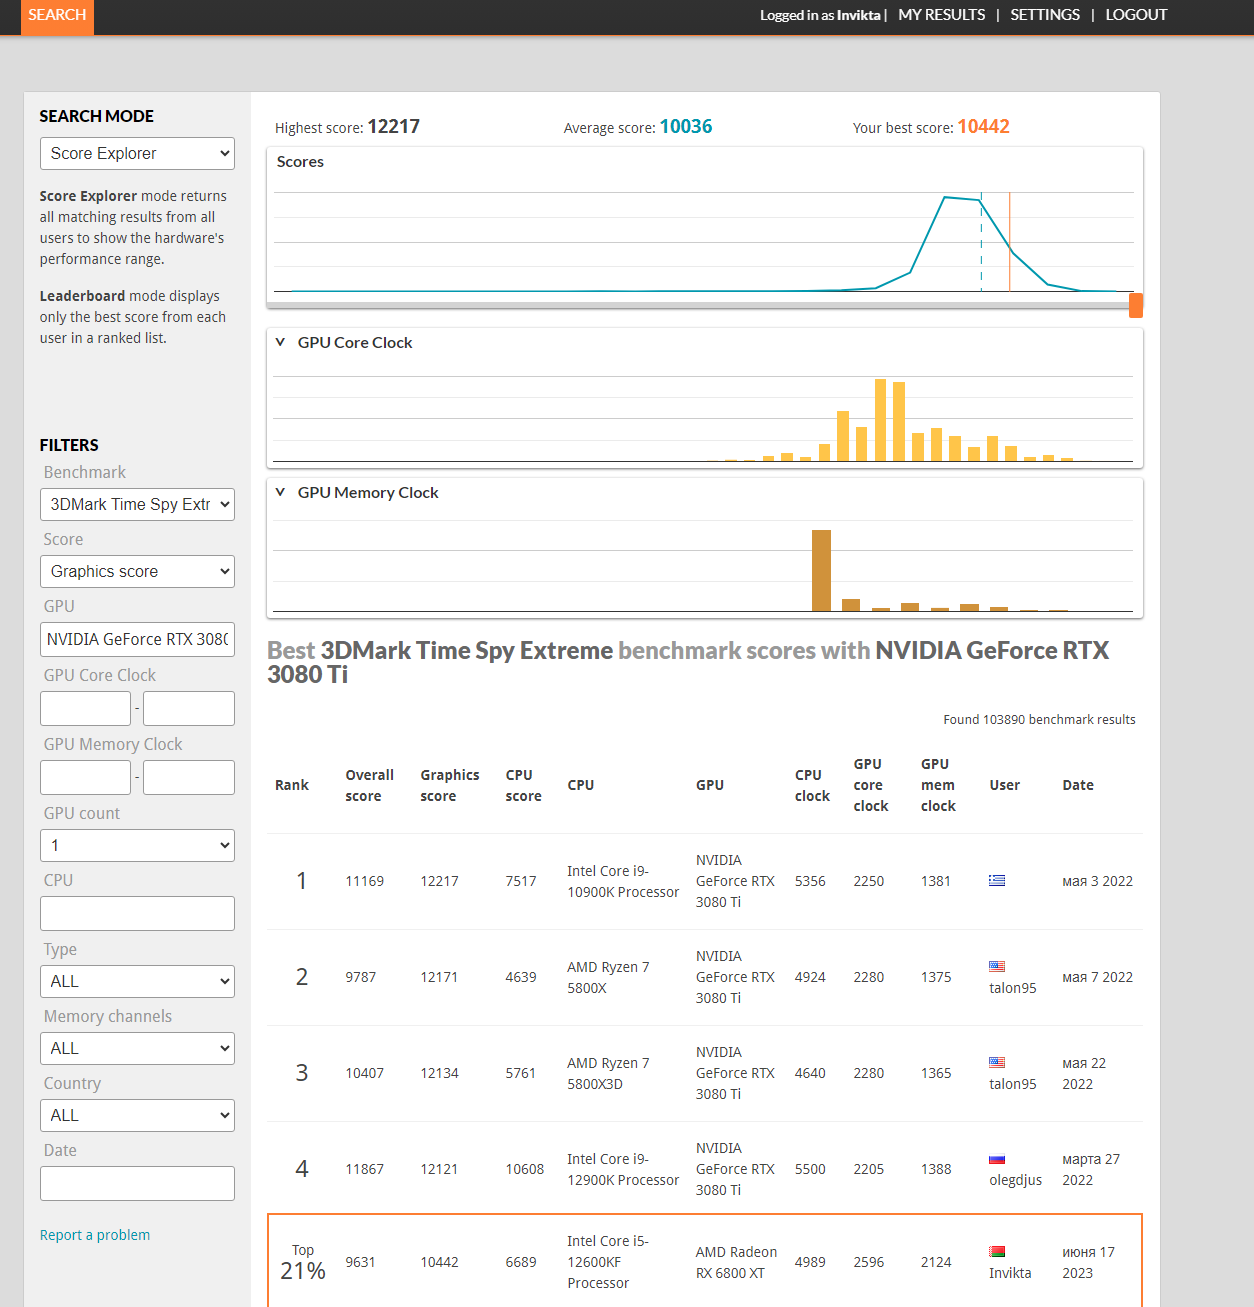Click Russian flag icon beside olegdjus

click(997, 1159)
